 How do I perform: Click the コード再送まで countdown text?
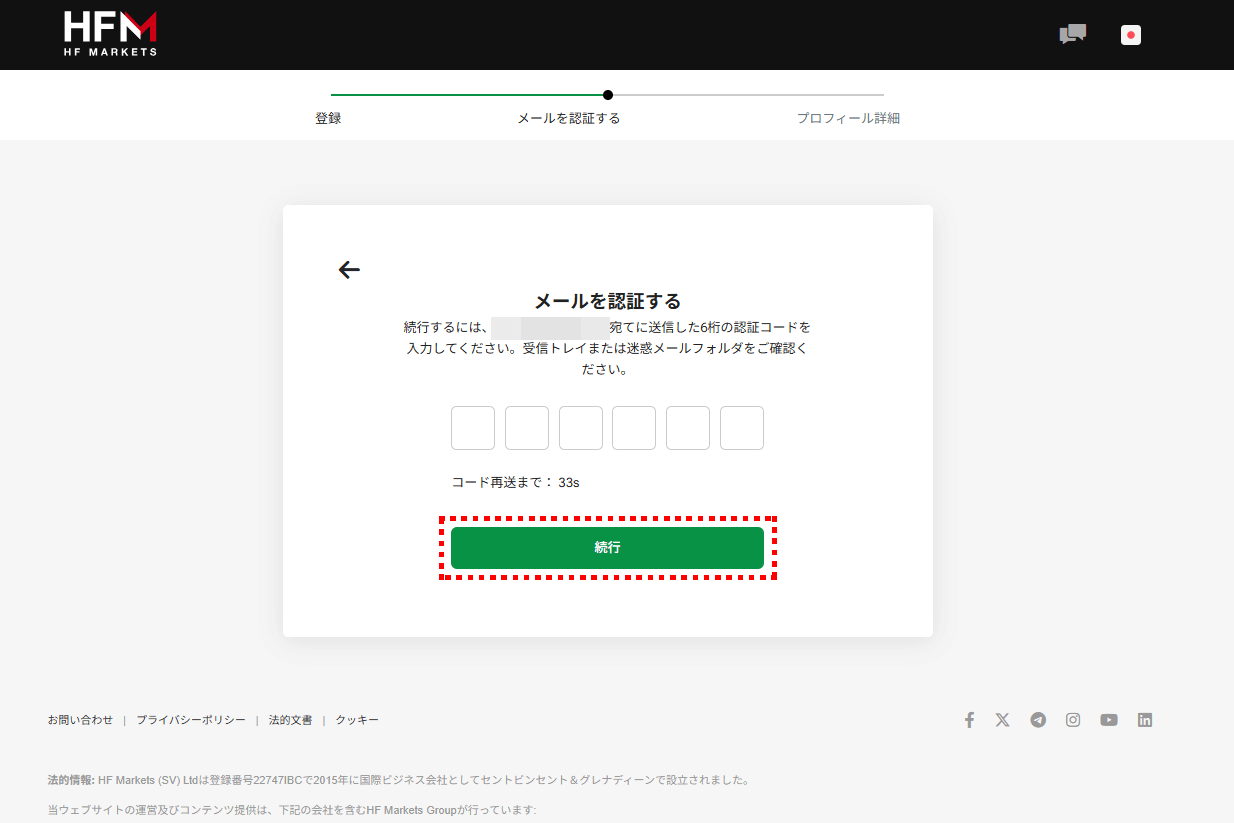click(515, 482)
